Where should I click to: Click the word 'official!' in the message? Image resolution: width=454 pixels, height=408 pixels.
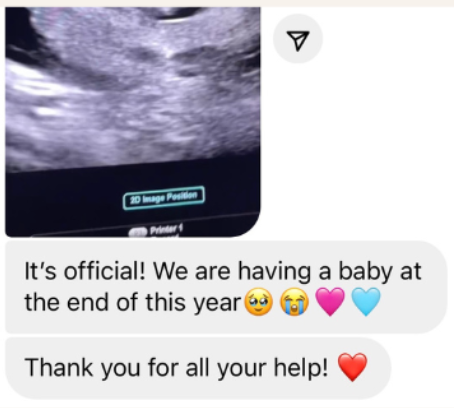pyautogui.click(x=105, y=271)
